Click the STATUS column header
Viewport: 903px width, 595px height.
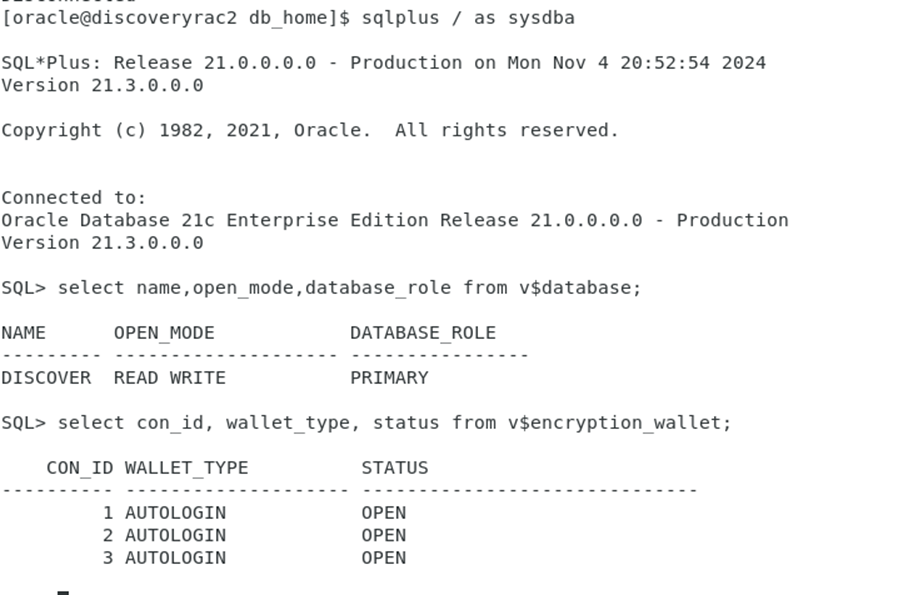point(395,468)
